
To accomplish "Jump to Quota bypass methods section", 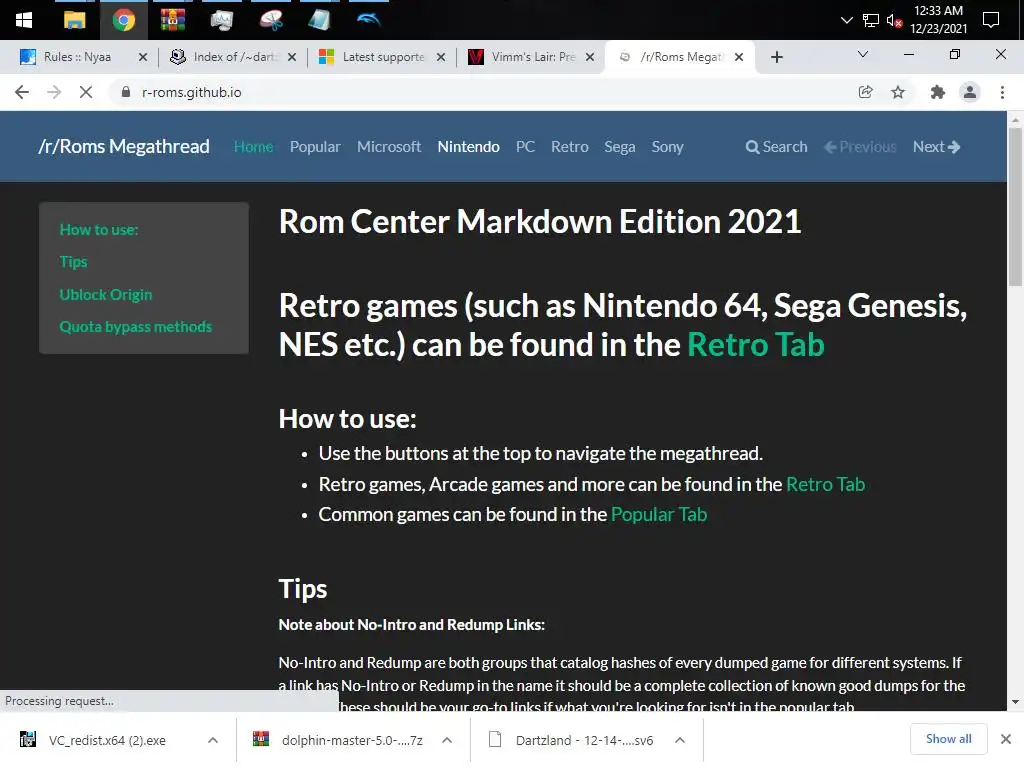I will pyautogui.click(x=136, y=327).
